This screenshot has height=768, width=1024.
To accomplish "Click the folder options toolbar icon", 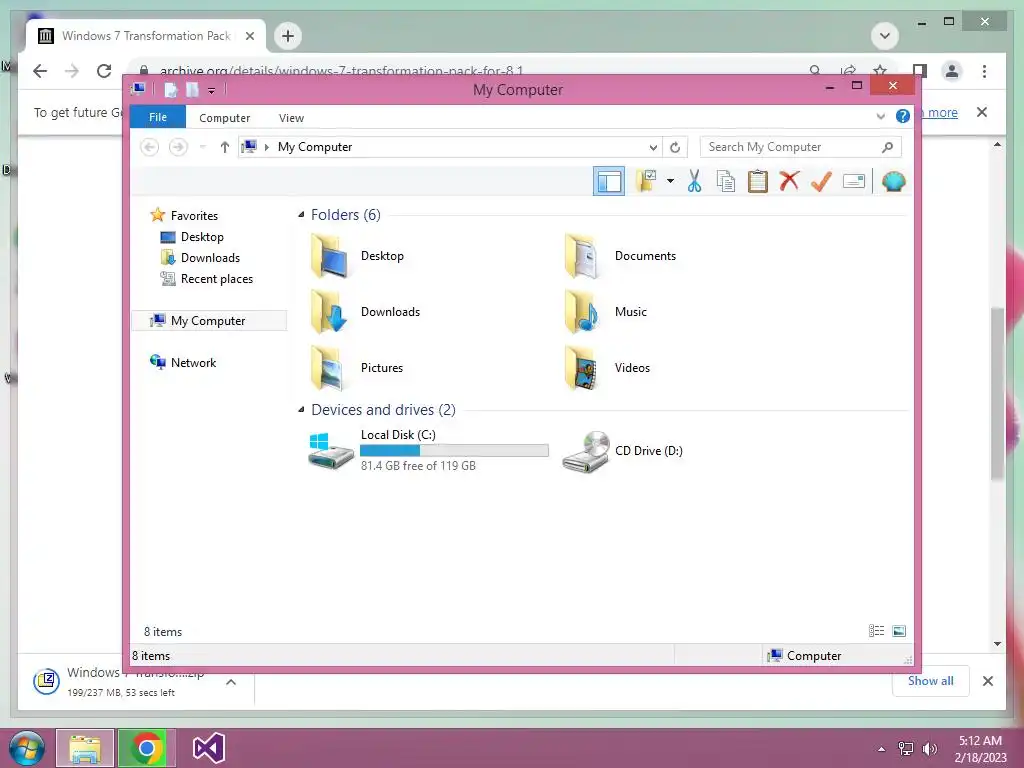I will [645, 181].
